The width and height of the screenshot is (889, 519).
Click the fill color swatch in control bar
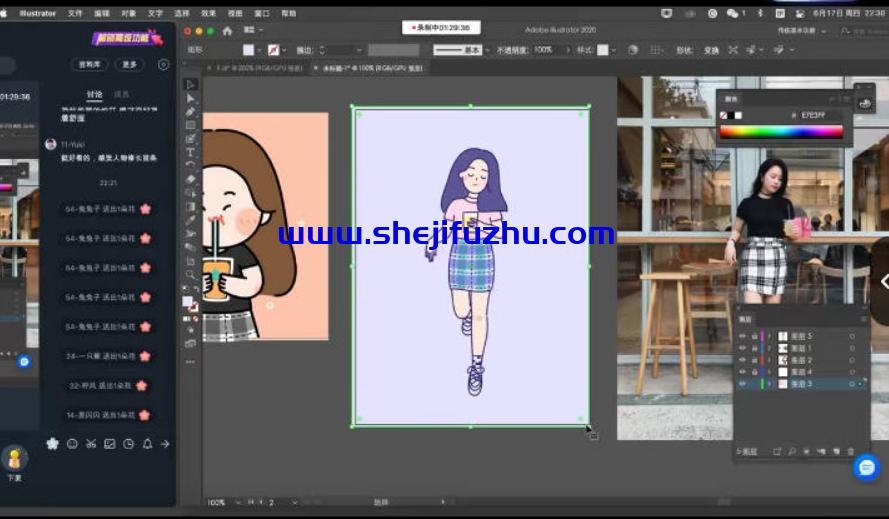coord(248,50)
